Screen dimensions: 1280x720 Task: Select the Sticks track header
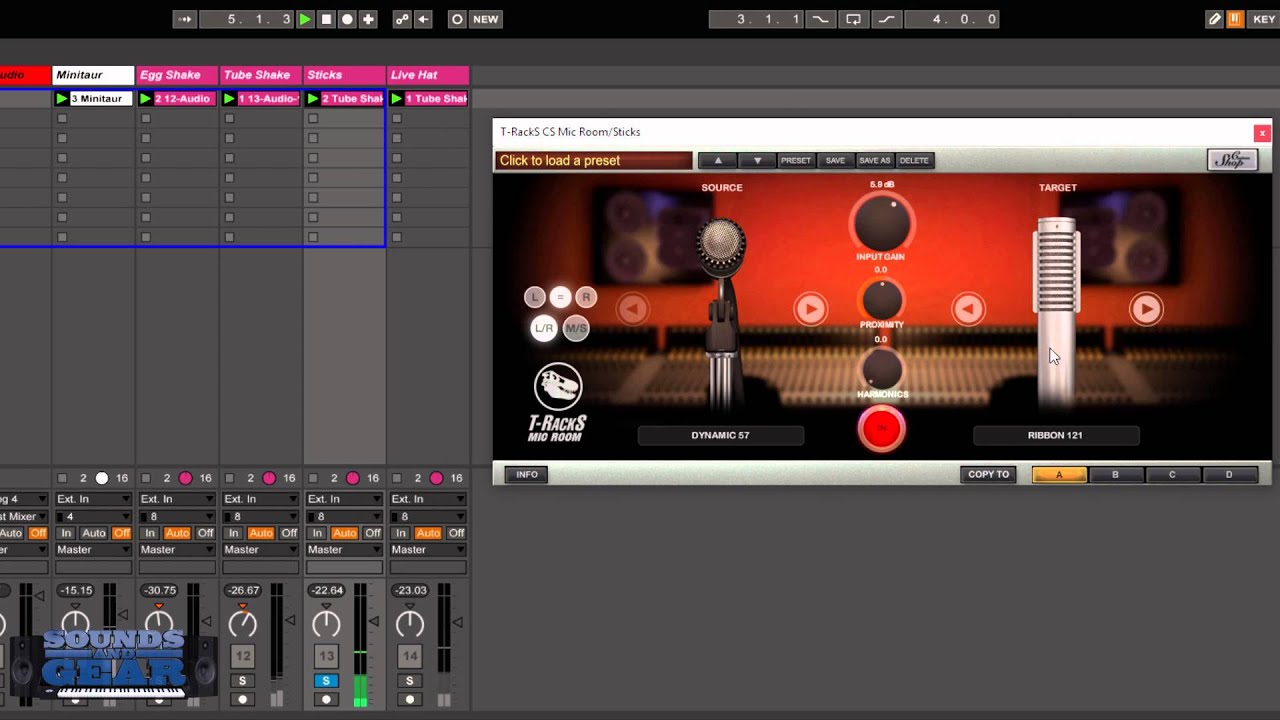(x=345, y=75)
